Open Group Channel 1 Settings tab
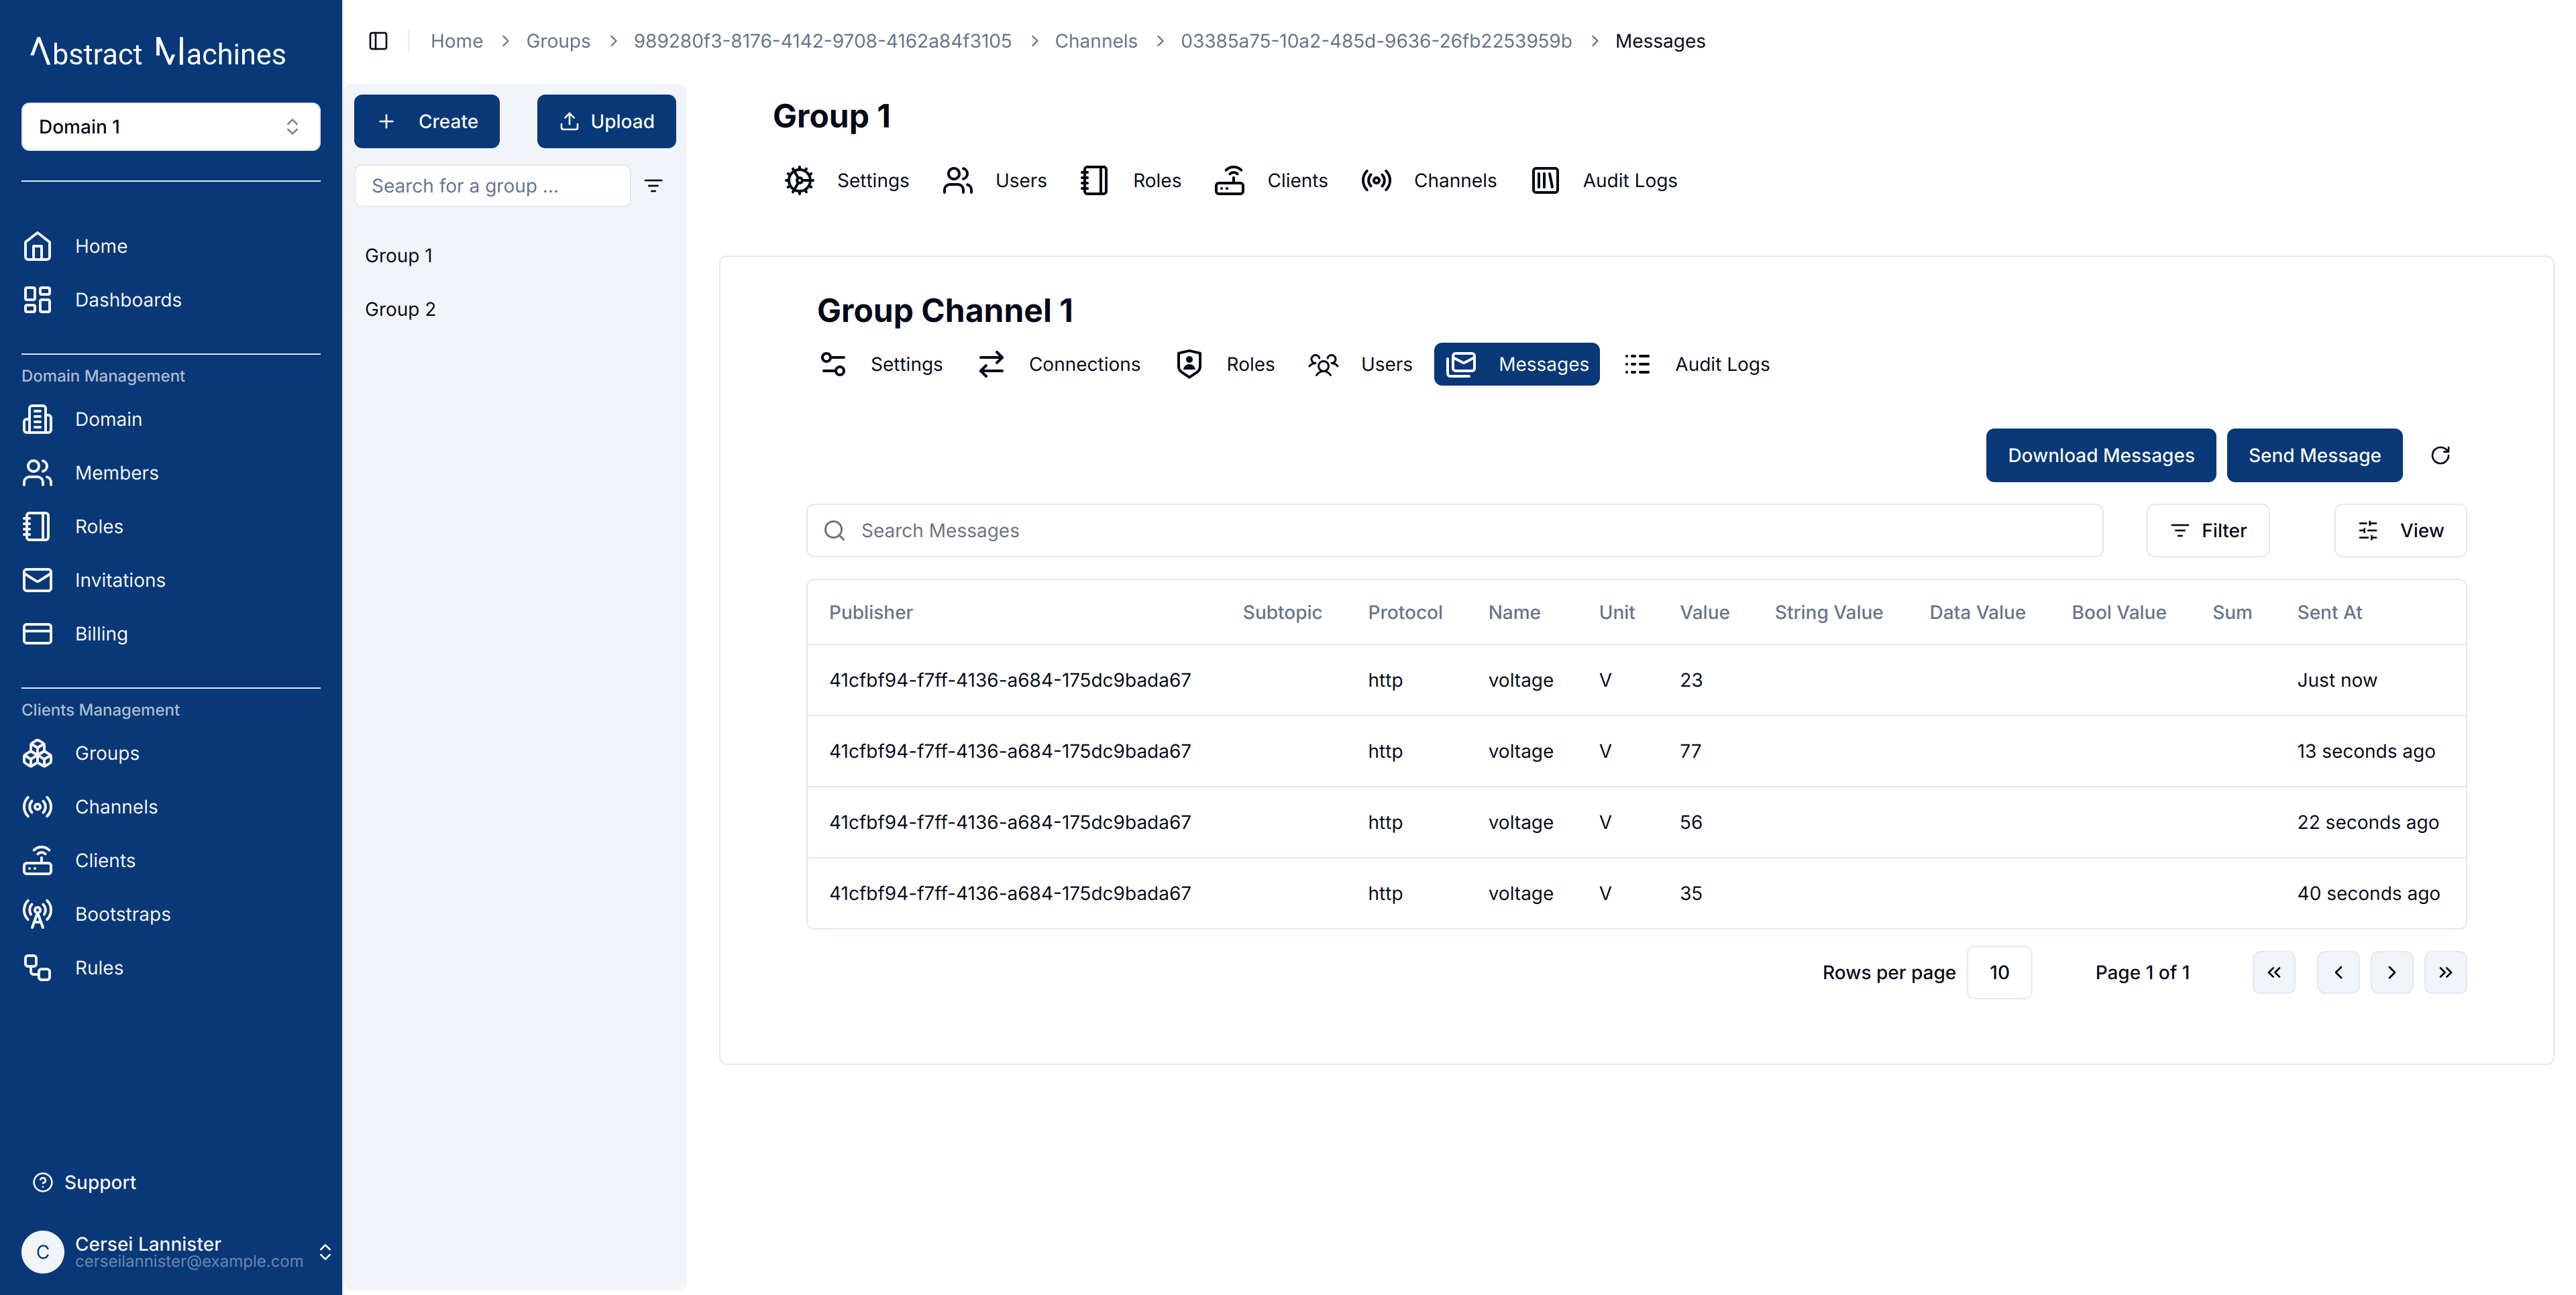The width and height of the screenshot is (2576, 1295). coord(881,364)
